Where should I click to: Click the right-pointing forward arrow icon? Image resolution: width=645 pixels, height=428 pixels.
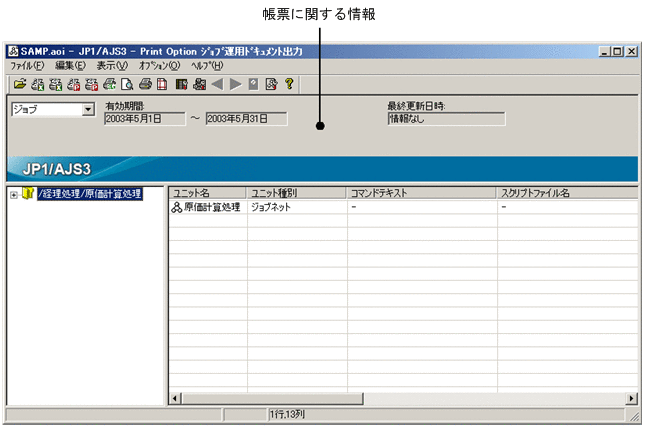[x=235, y=84]
